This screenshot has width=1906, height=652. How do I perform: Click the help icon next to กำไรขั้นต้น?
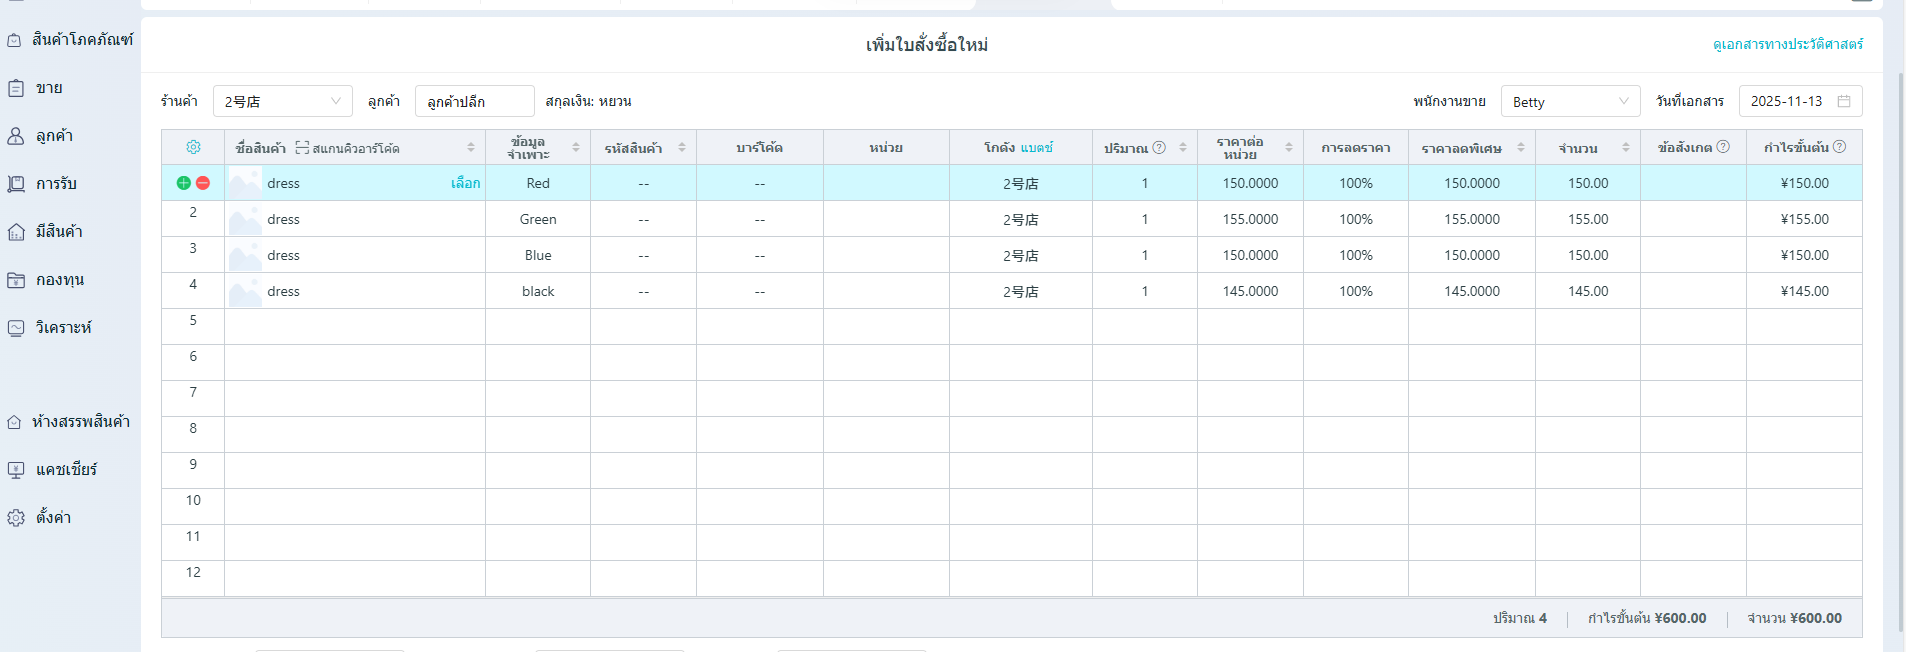pos(1839,147)
